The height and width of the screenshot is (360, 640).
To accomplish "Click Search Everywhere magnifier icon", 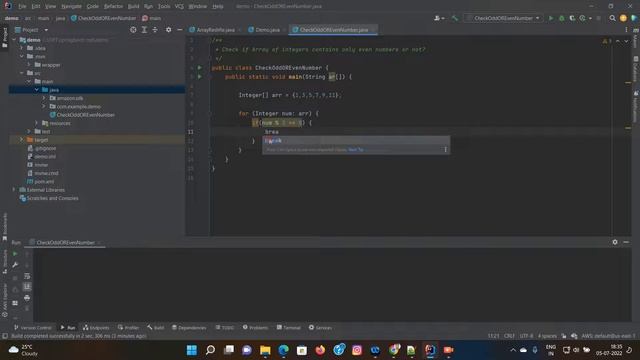I will [612, 18].
